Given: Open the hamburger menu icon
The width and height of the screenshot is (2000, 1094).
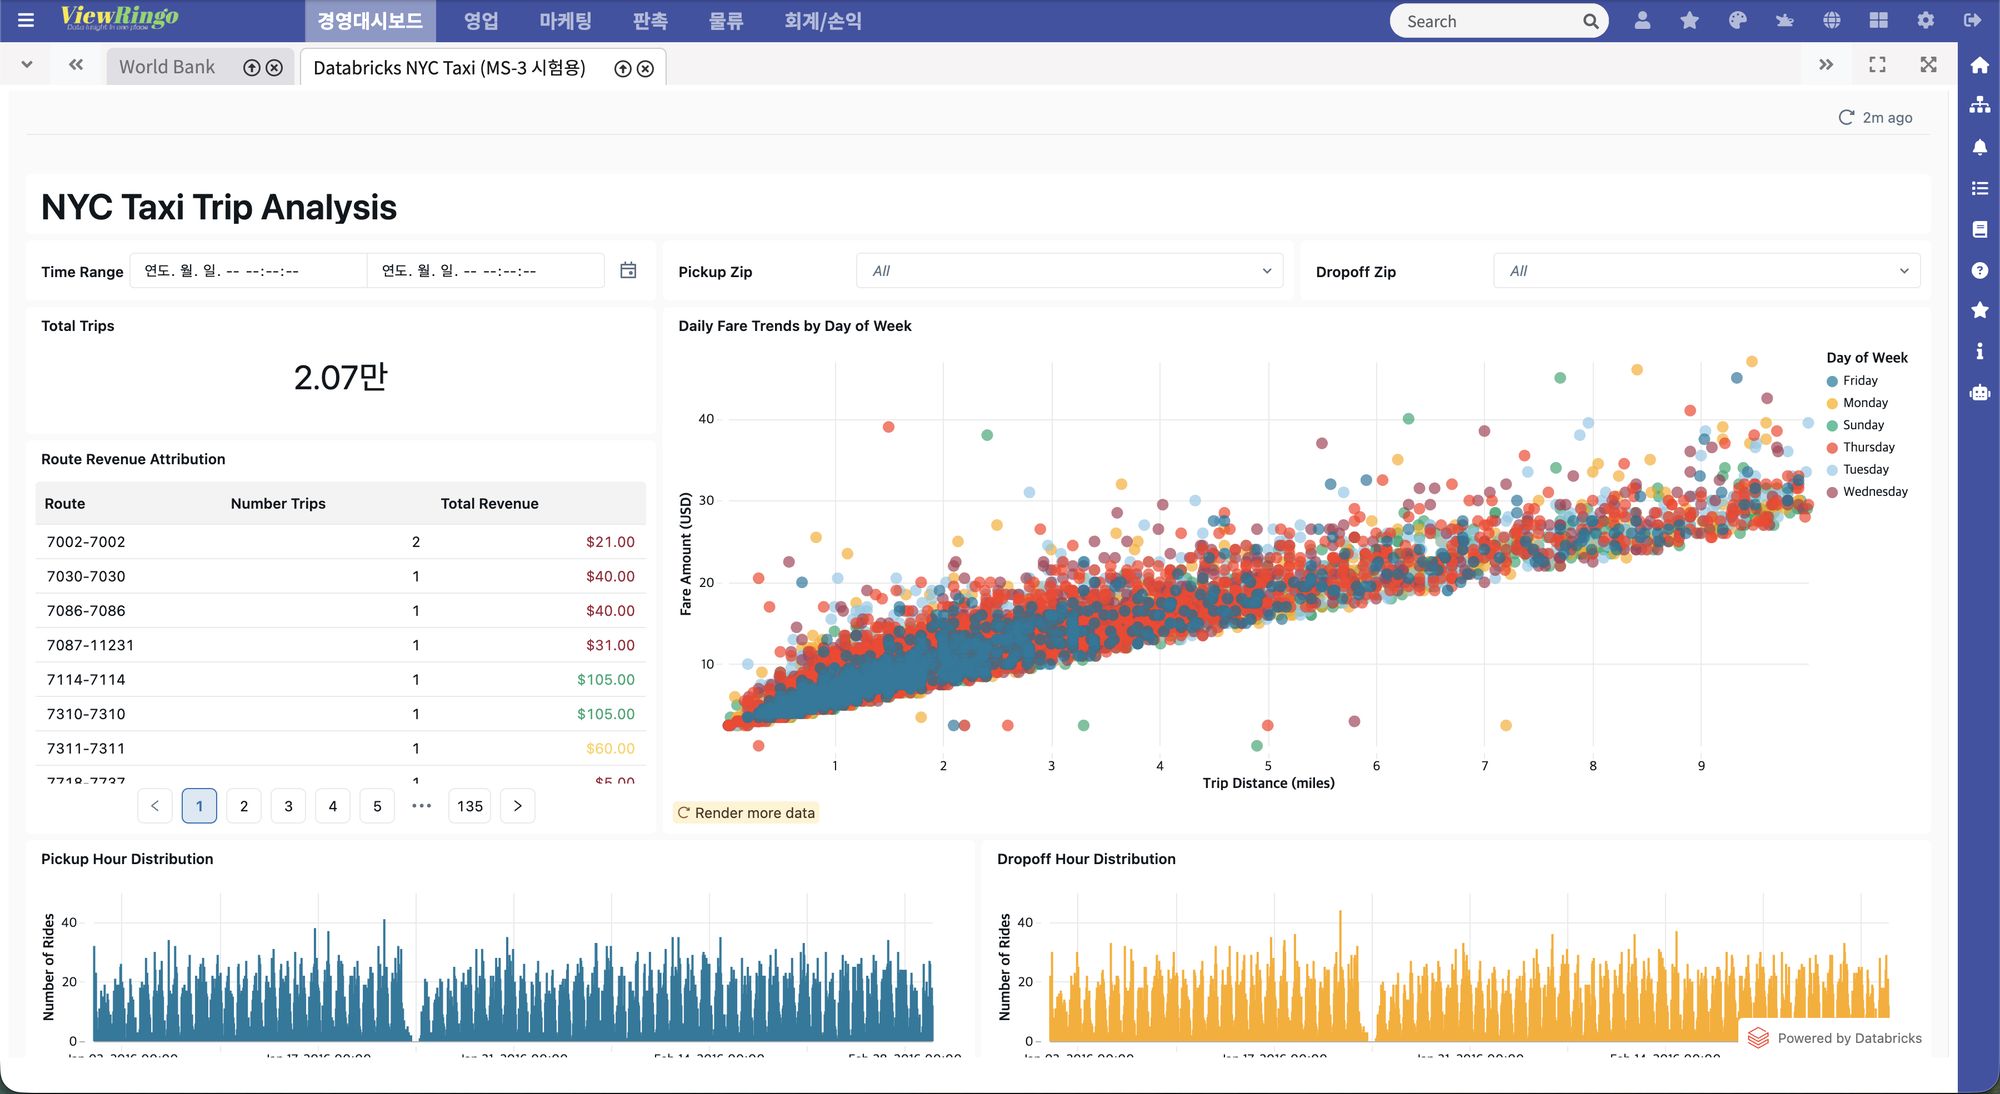Looking at the screenshot, I should (x=26, y=20).
